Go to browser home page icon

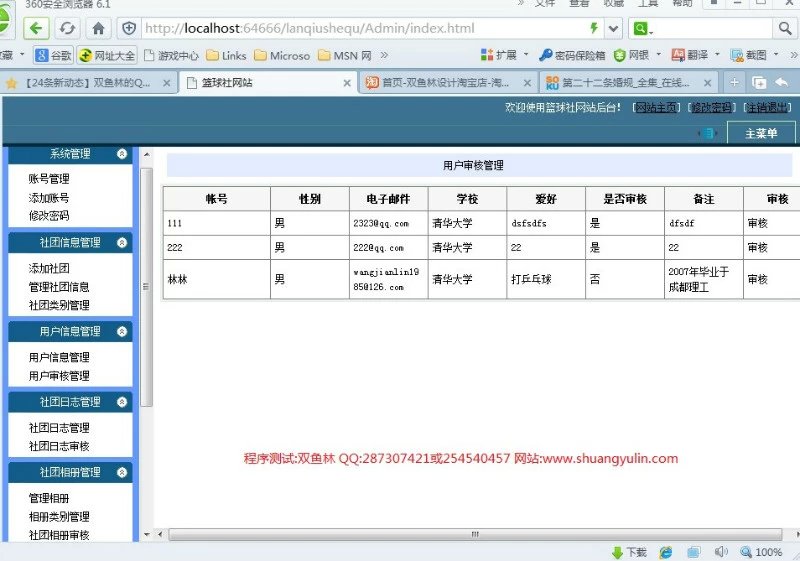click(98, 28)
